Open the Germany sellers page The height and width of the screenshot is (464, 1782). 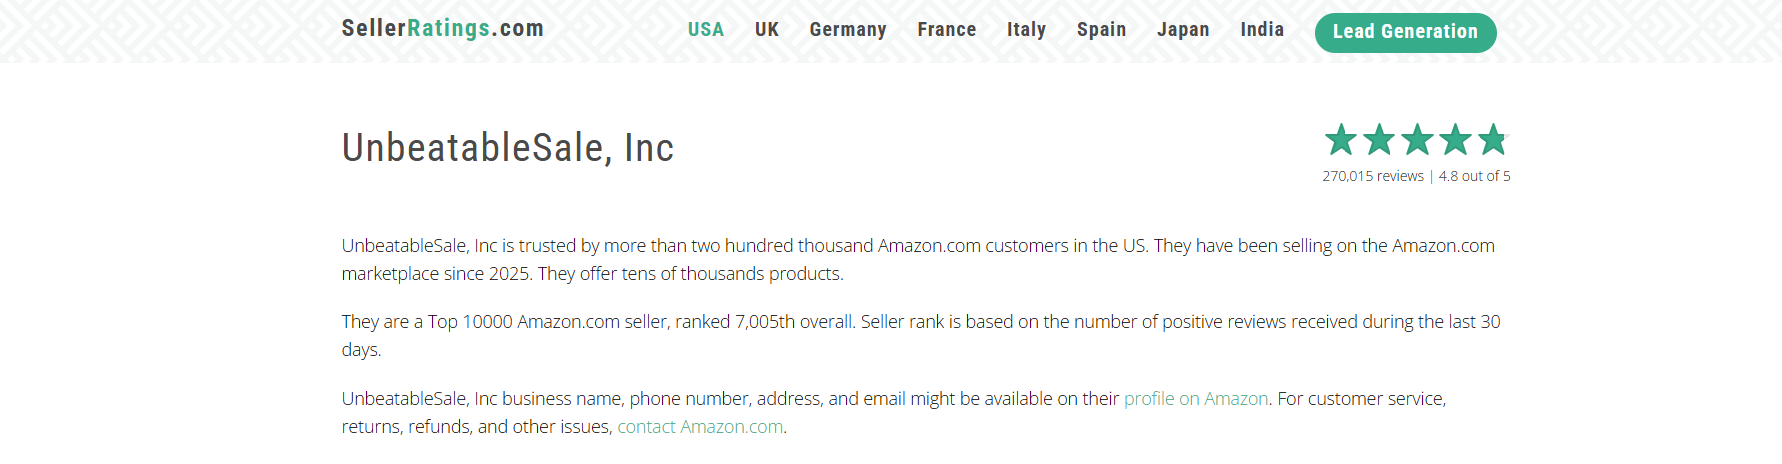coord(847,30)
